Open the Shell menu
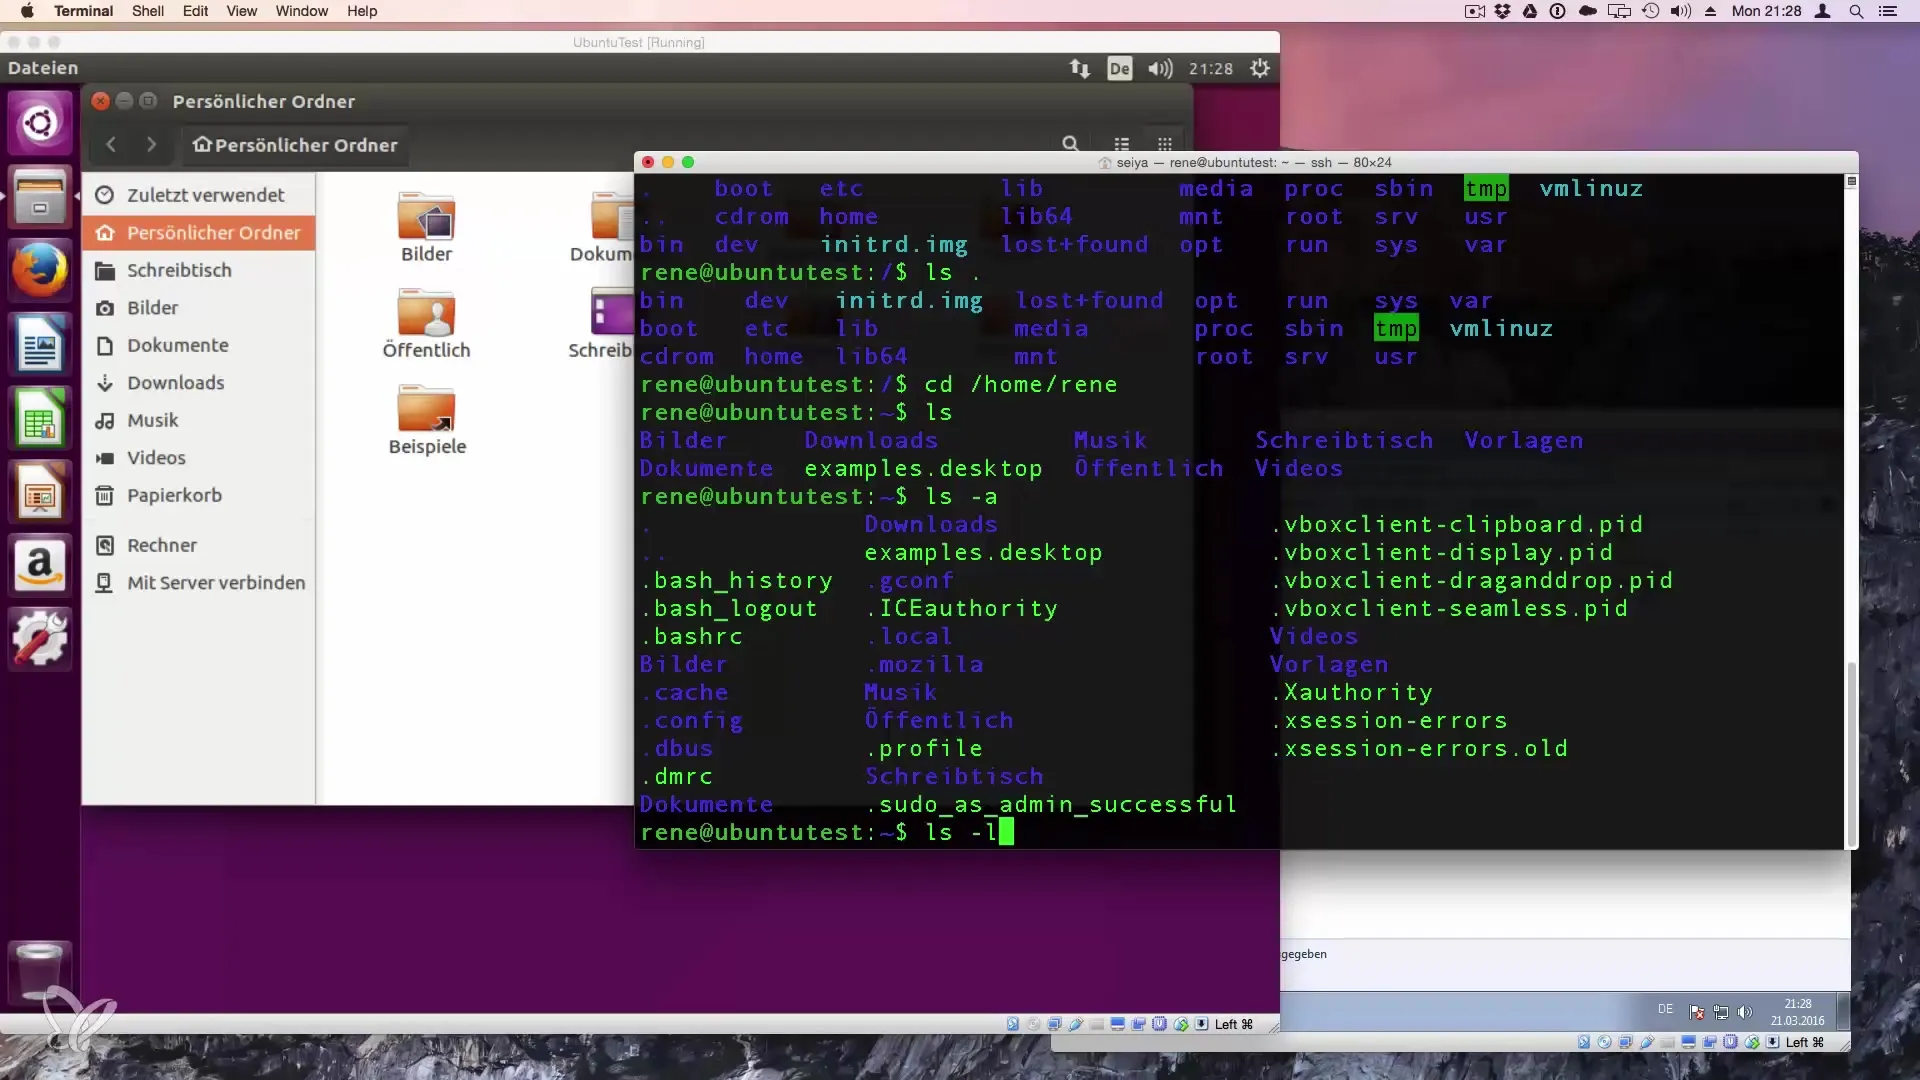This screenshot has width=1920, height=1080. pyautogui.click(x=148, y=11)
